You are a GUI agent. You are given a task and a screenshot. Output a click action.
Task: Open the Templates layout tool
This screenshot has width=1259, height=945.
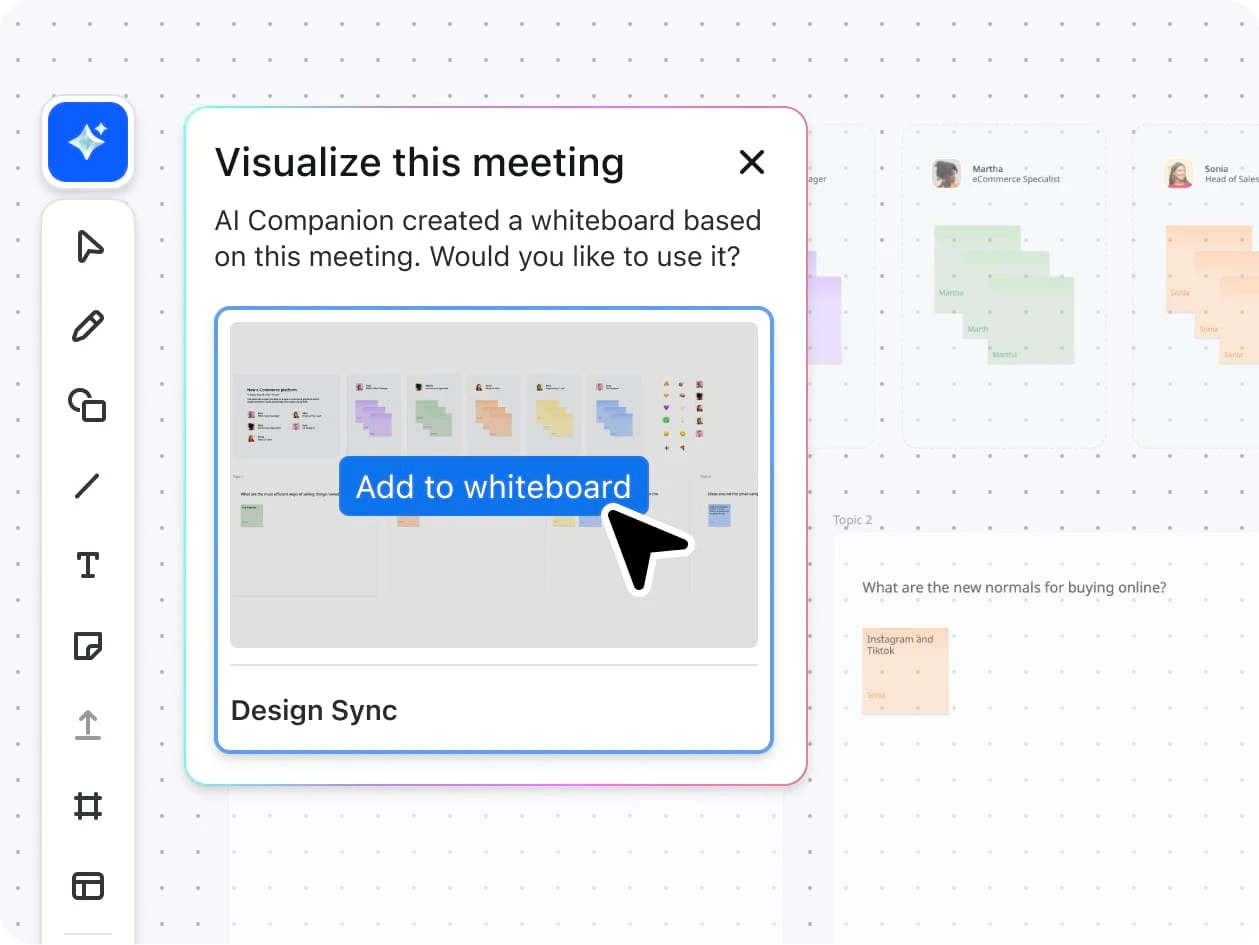88,886
